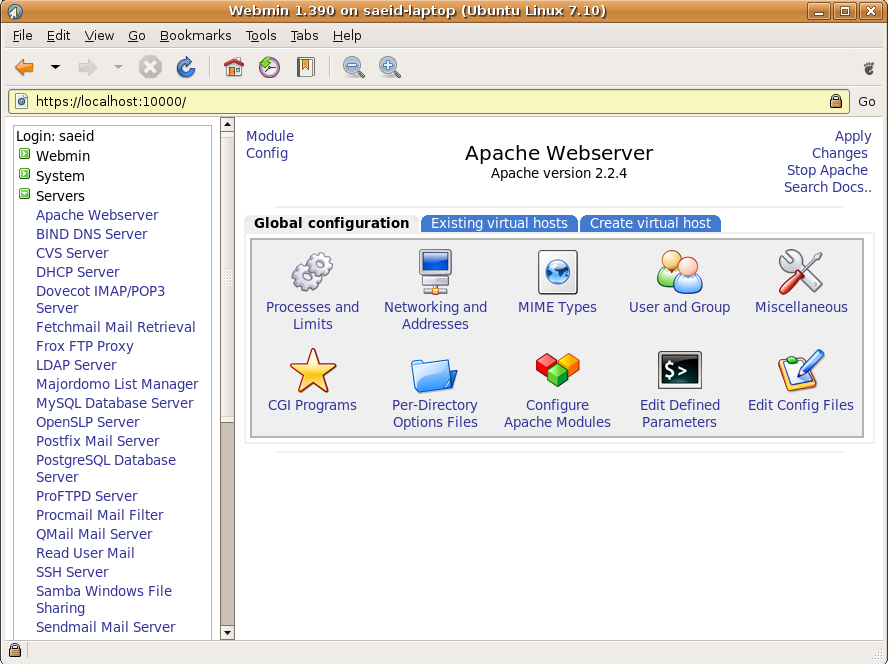Click the URL address field
The width and height of the screenshot is (888, 664).
tap(420, 101)
